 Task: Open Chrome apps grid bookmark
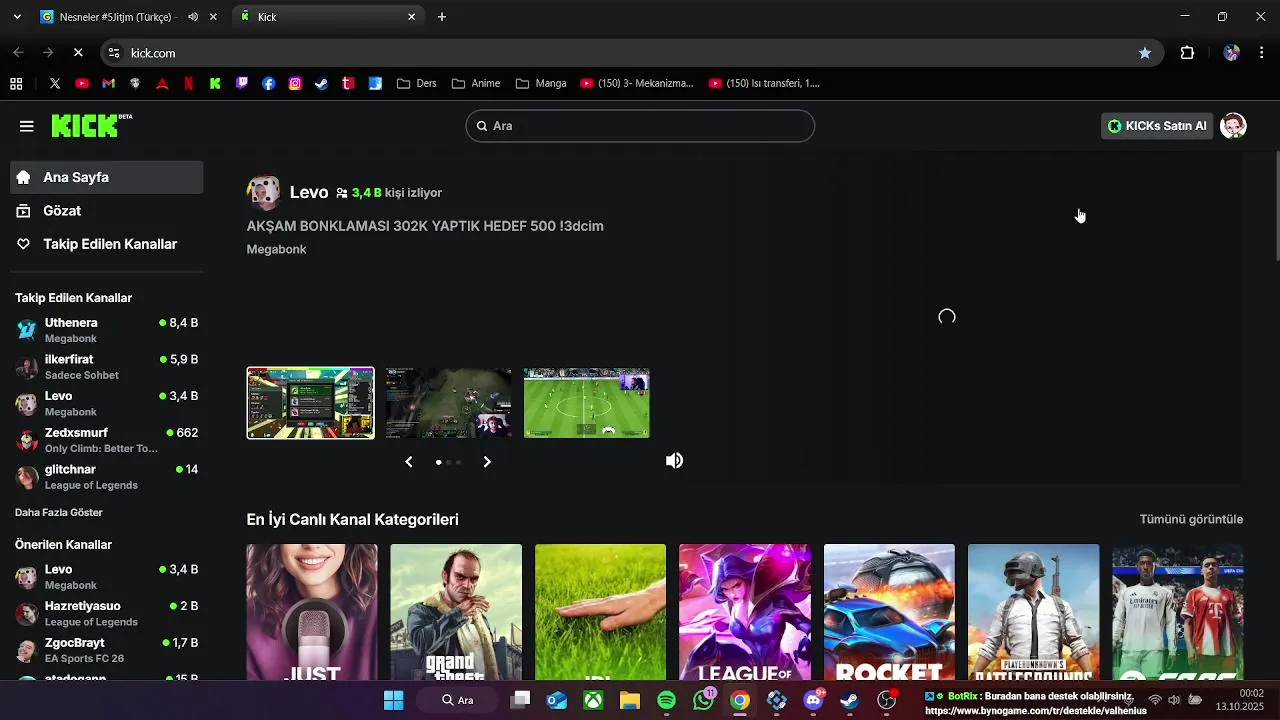(16, 84)
